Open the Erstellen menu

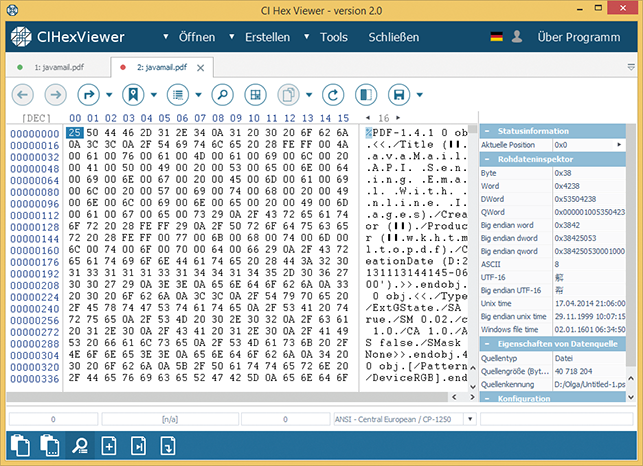(x=267, y=37)
